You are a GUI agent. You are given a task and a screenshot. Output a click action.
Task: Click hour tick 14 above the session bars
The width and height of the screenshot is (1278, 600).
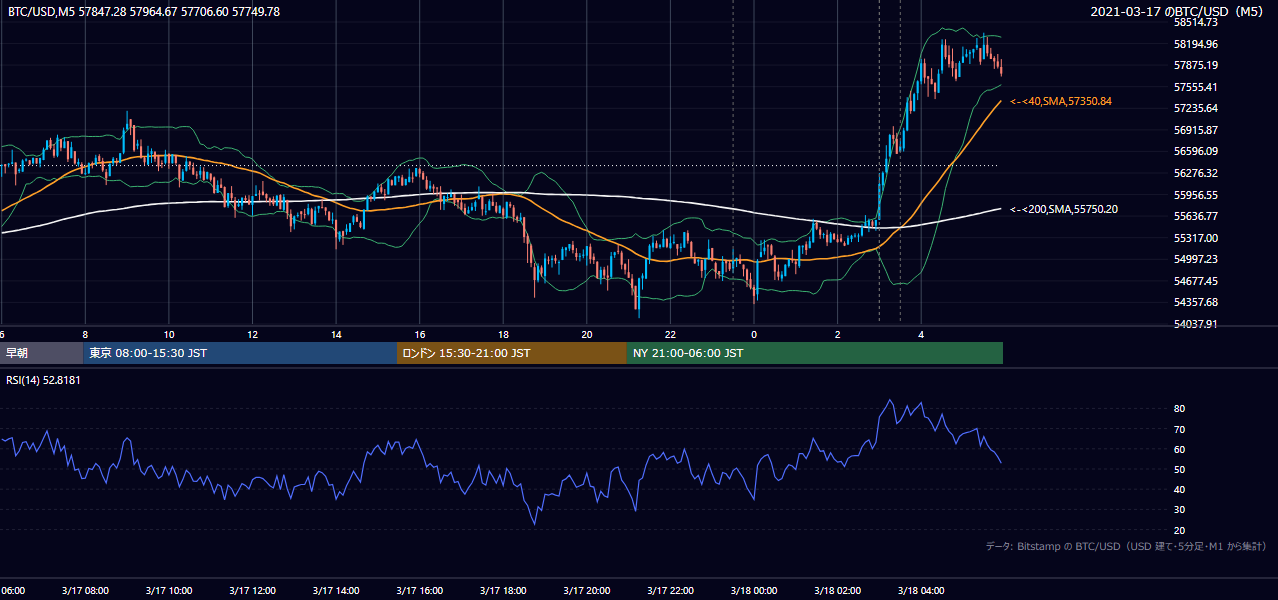(336, 335)
